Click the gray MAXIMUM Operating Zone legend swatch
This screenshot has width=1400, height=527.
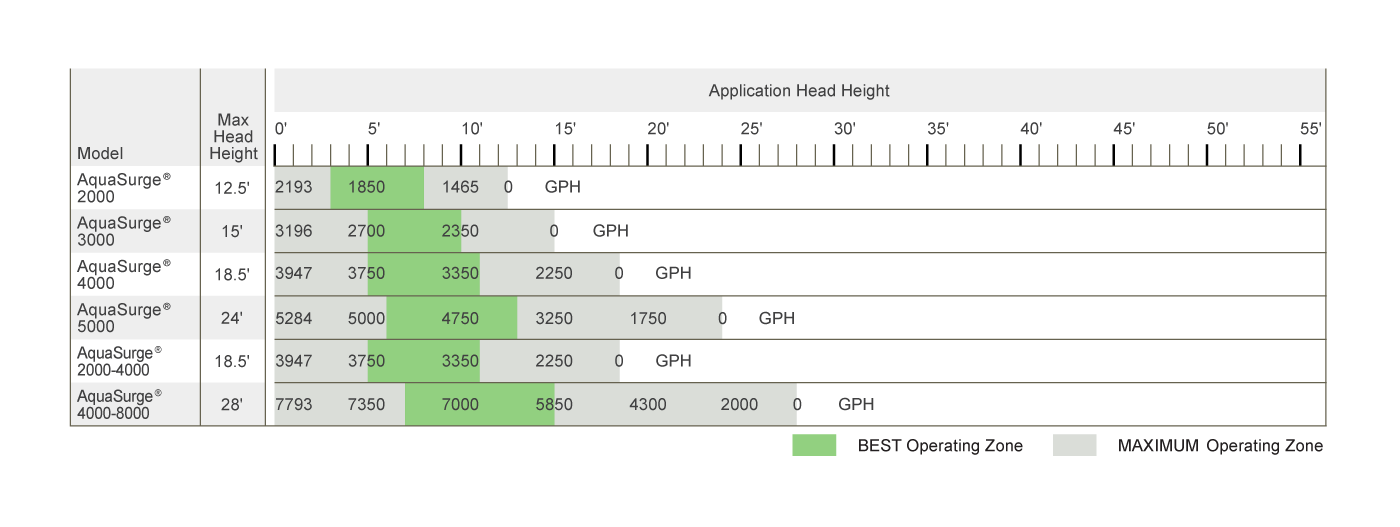(1074, 445)
